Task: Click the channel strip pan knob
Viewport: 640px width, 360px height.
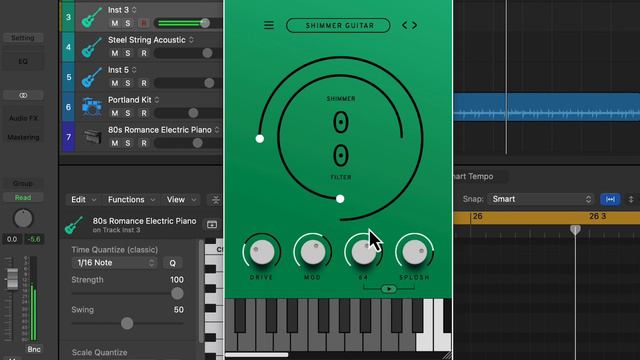Action: (23, 219)
